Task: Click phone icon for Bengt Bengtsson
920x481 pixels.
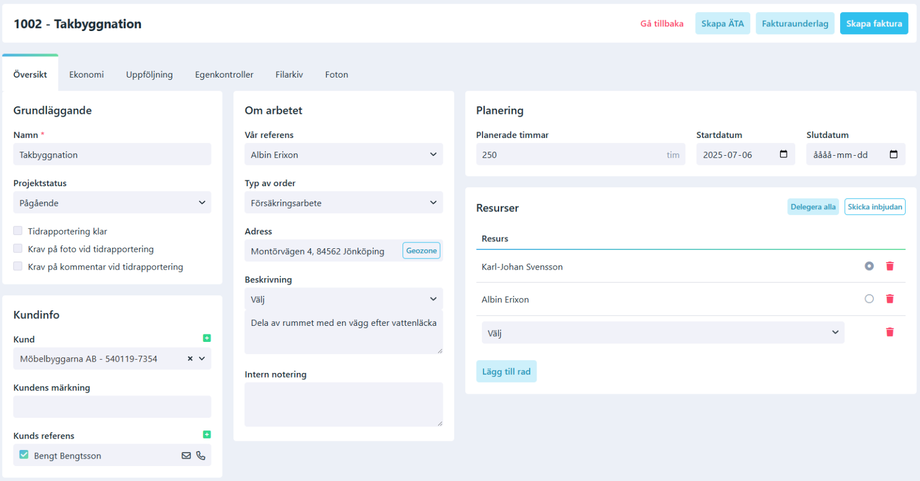Action: (201, 456)
